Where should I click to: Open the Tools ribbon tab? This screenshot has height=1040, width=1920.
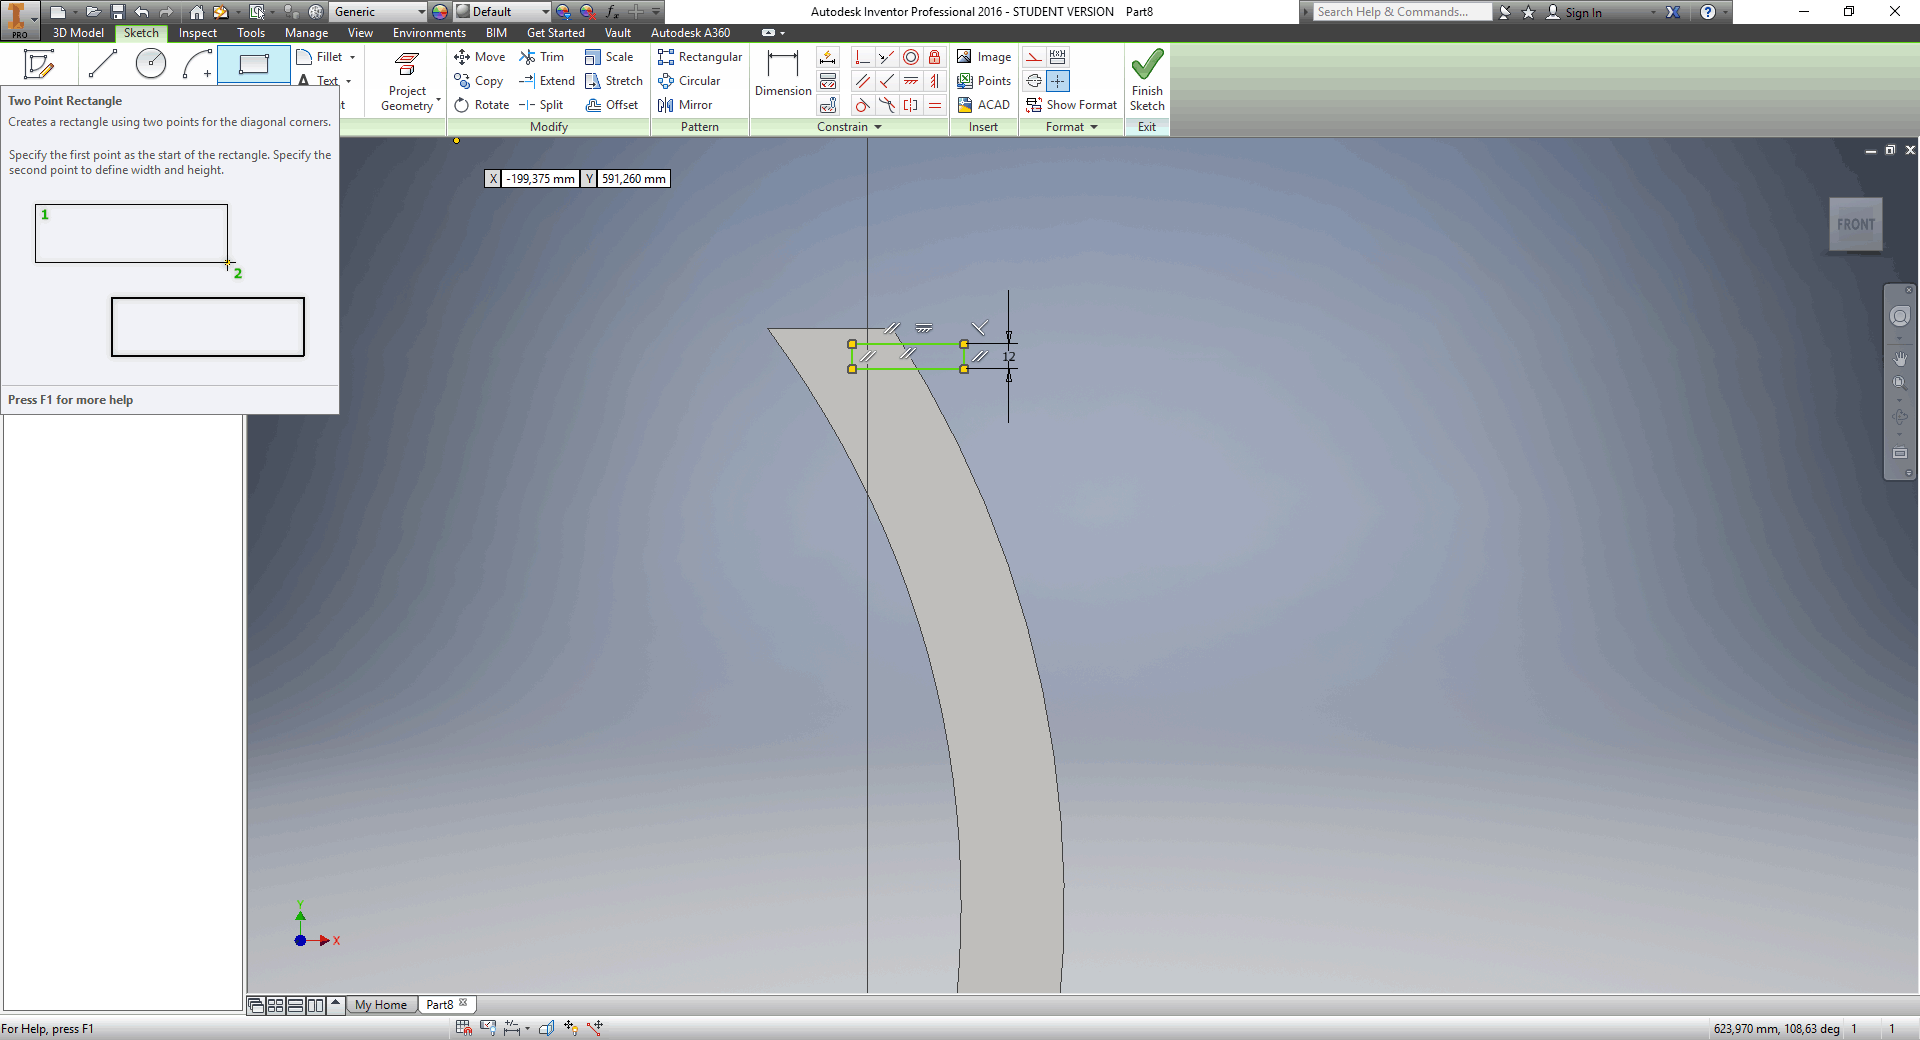pyautogui.click(x=251, y=33)
